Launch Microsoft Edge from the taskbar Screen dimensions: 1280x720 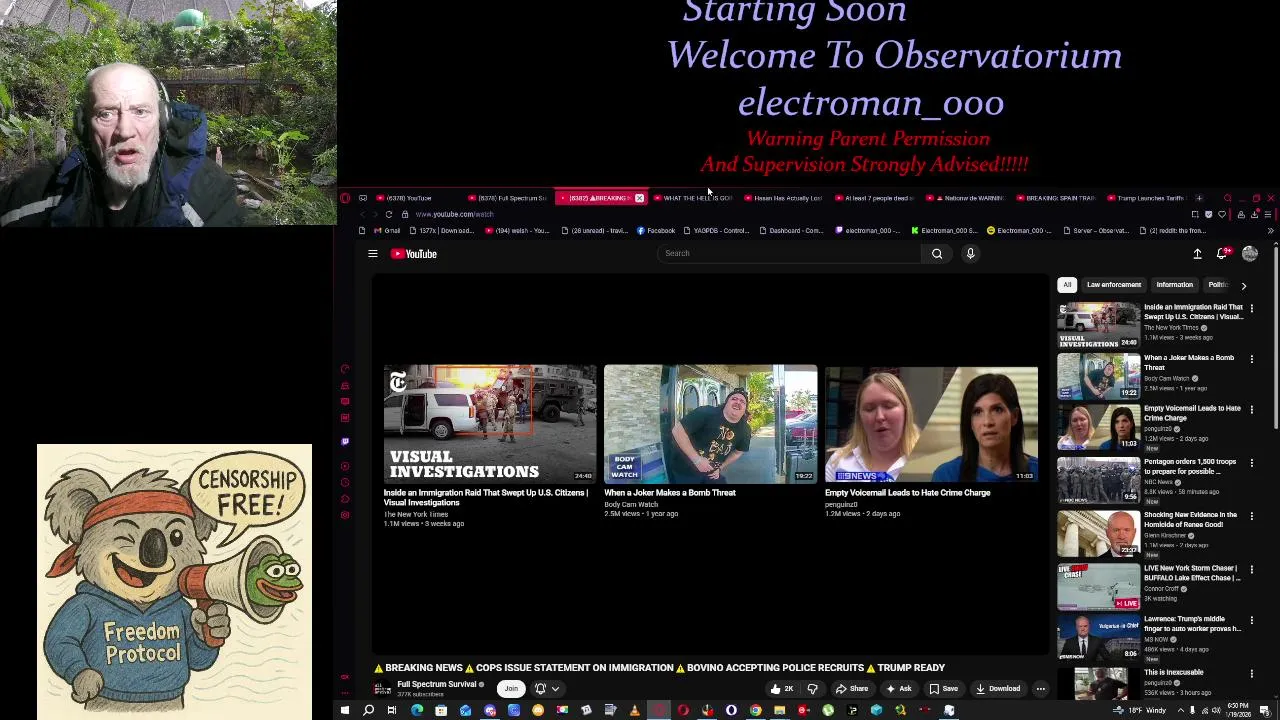417,711
